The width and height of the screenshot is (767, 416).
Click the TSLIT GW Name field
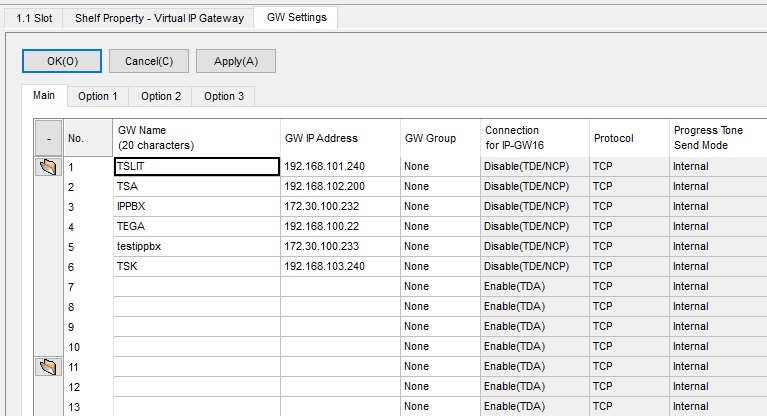point(197,166)
